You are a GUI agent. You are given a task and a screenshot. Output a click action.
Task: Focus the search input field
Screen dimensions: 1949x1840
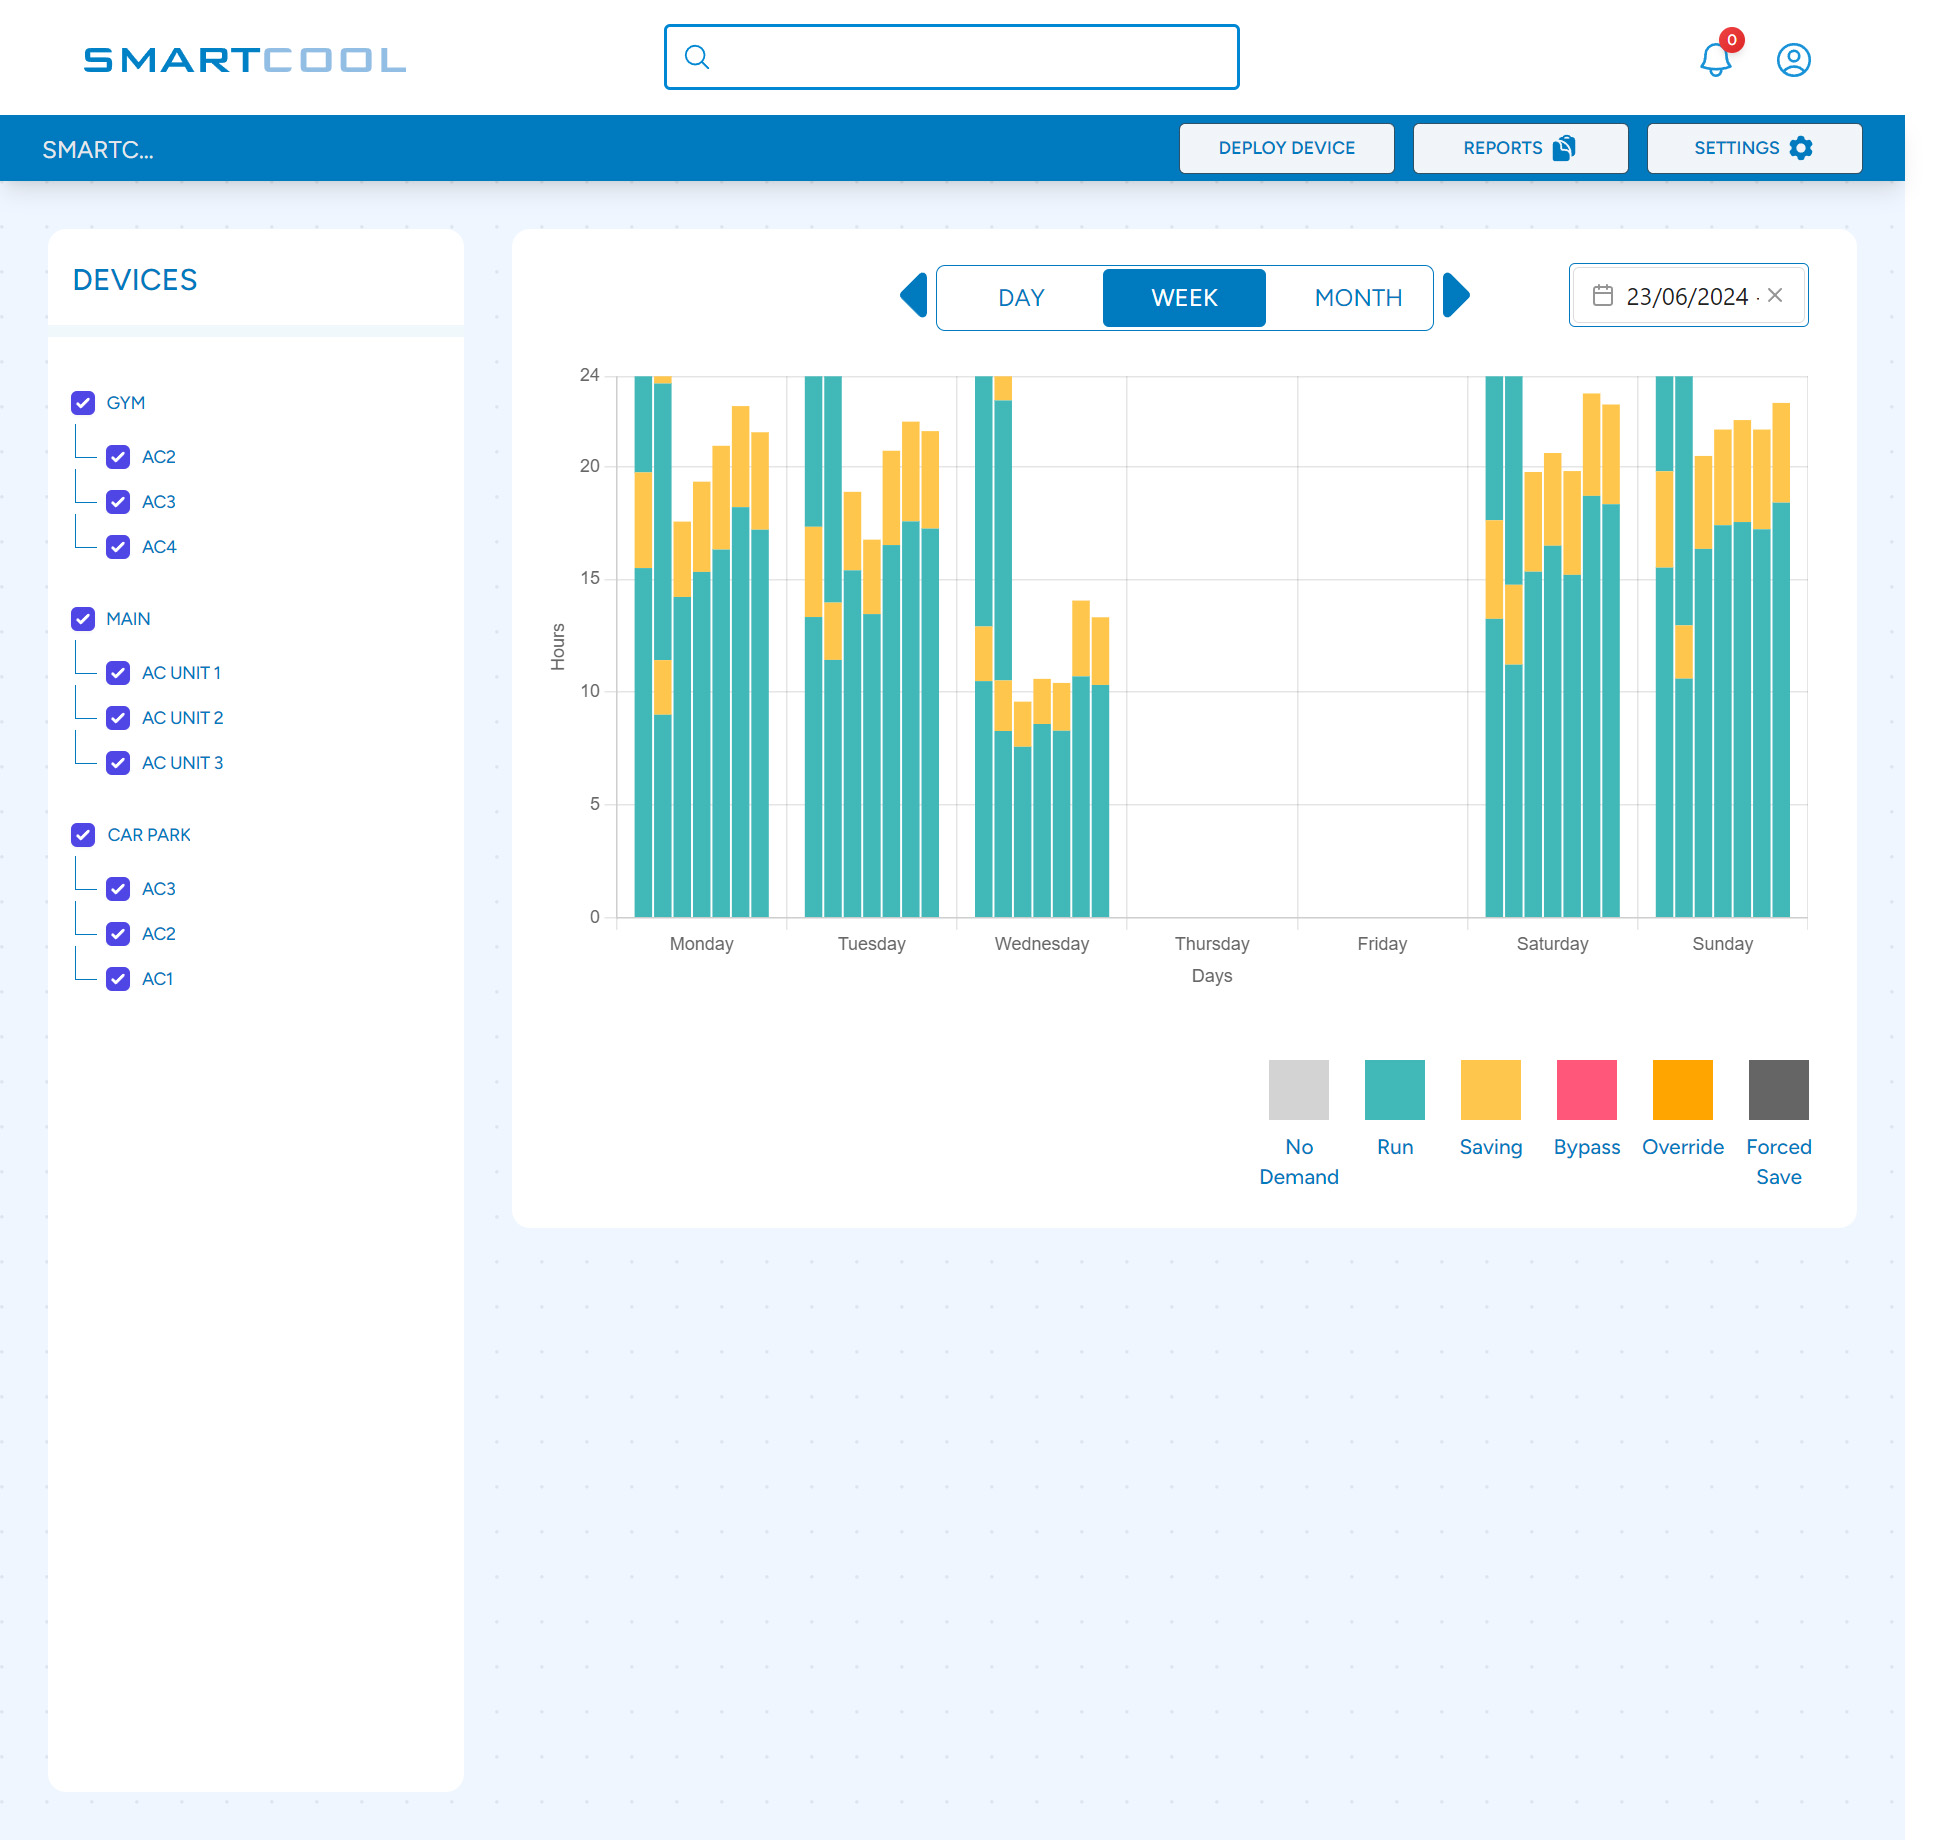(x=952, y=57)
